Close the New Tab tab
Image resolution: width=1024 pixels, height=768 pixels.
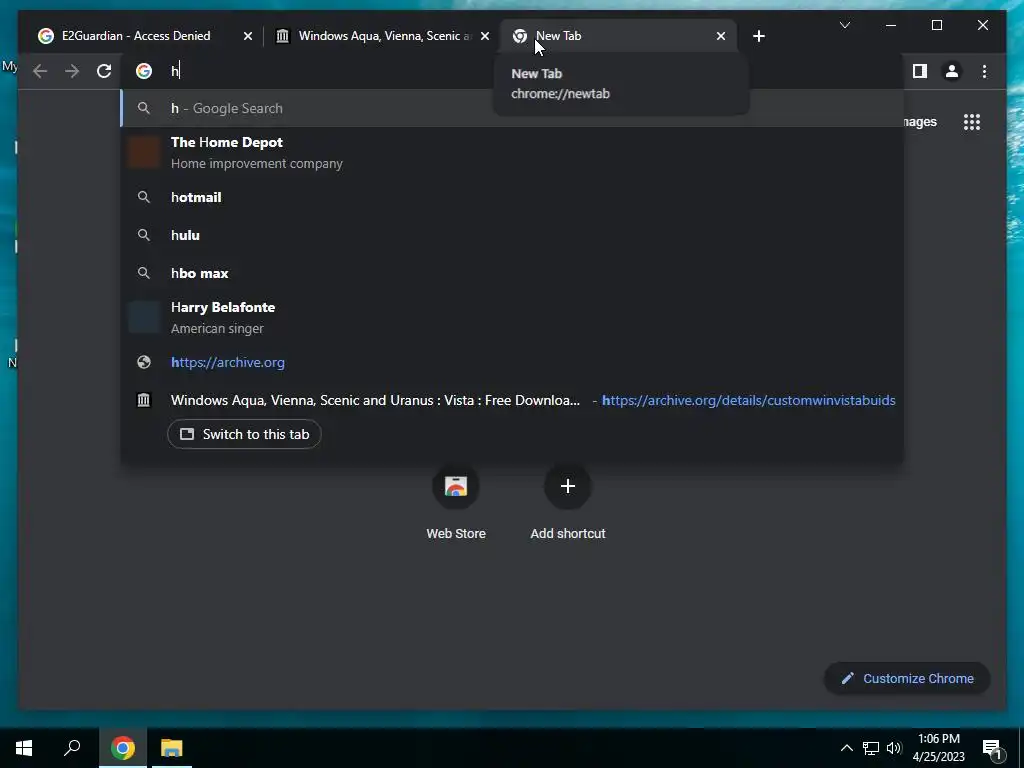(720, 37)
